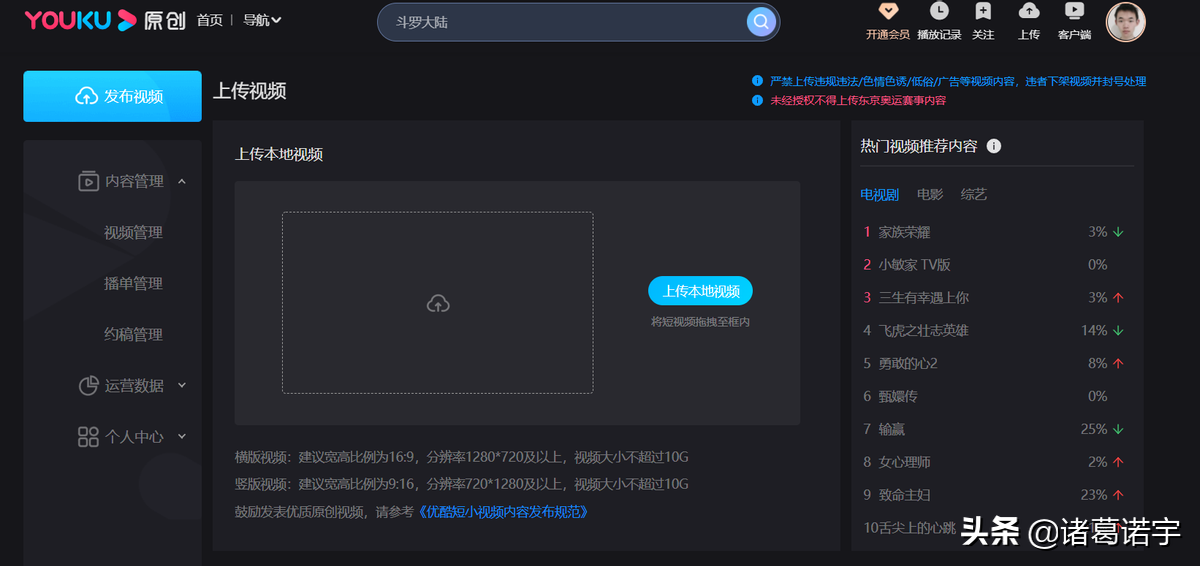This screenshot has width=1200, height=566.
Task: Open the 客户端 client icon
Action: tap(1074, 12)
